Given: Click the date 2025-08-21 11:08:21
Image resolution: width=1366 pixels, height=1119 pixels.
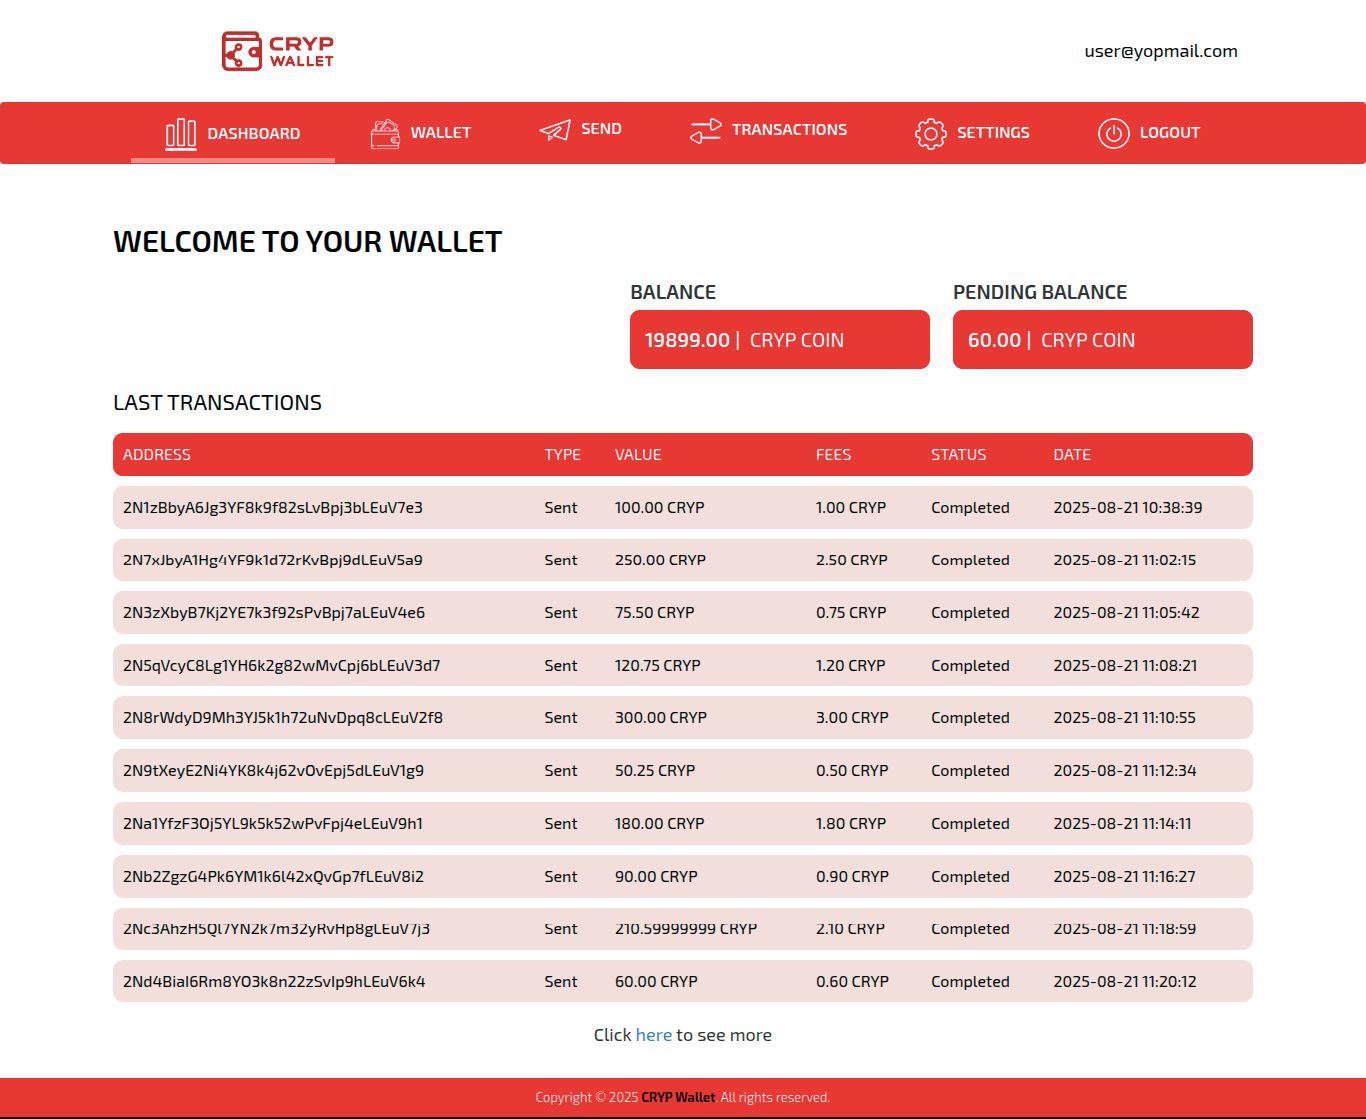Looking at the screenshot, I should 1125,666.
